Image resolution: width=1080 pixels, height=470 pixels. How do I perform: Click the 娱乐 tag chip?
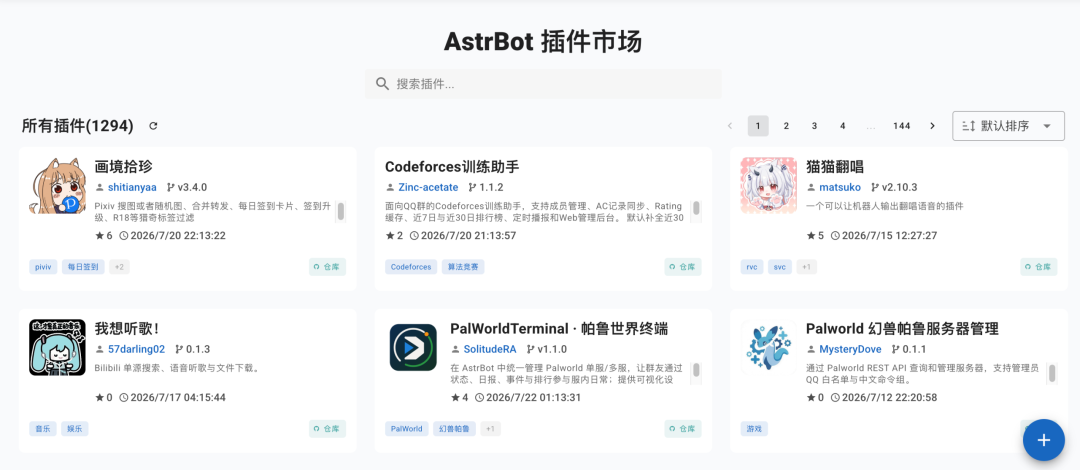pyautogui.click(x=75, y=429)
